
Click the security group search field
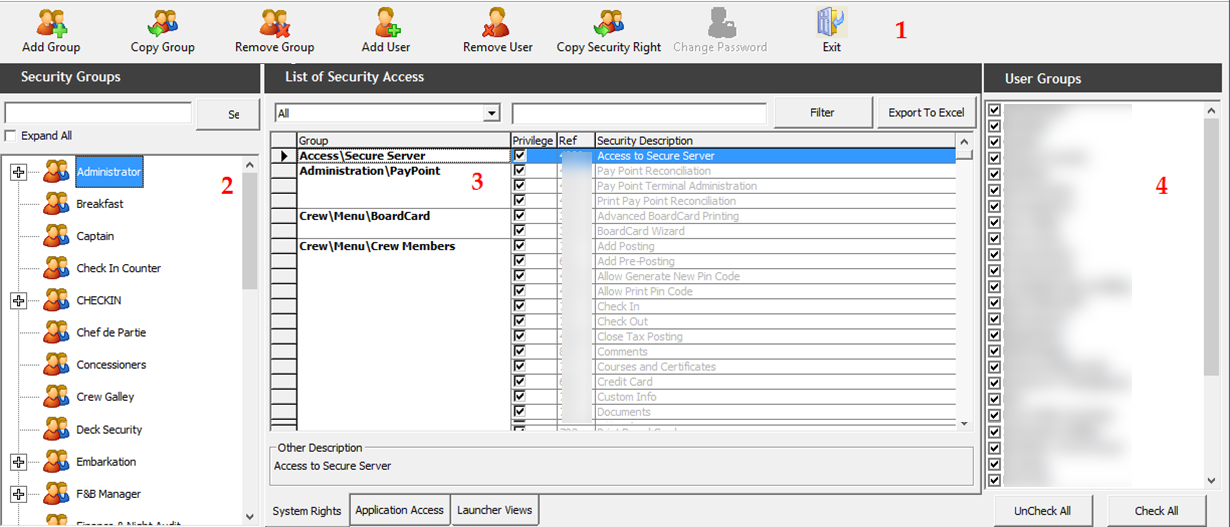click(98, 113)
